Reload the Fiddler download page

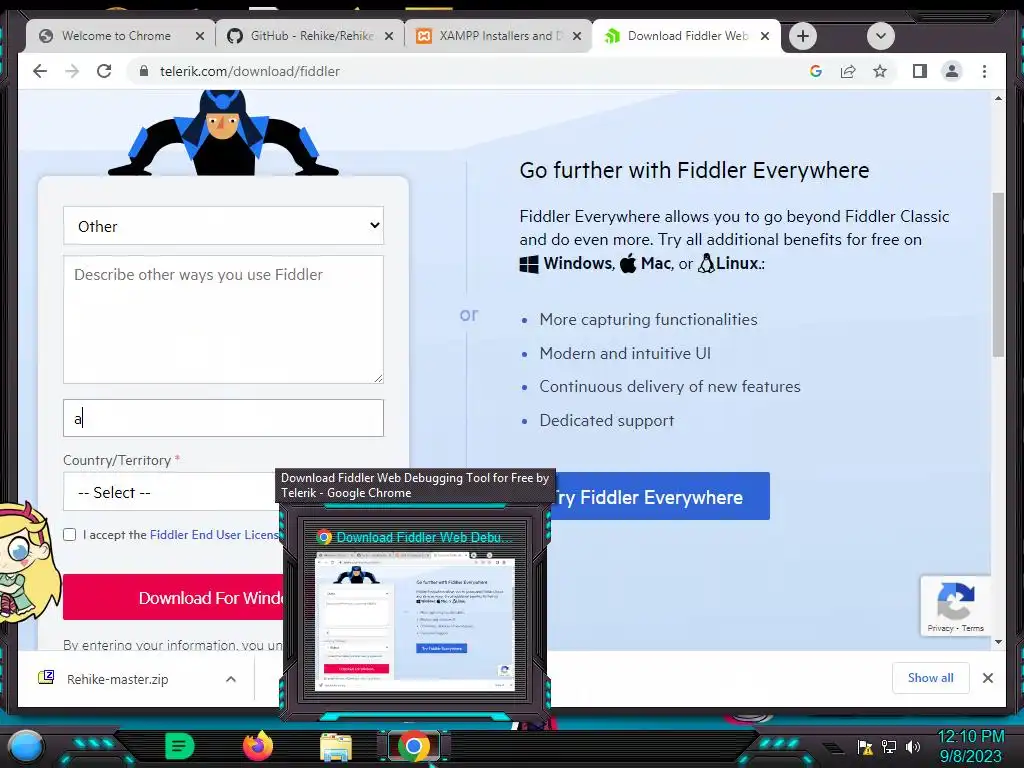pyautogui.click(x=104, y=71)
